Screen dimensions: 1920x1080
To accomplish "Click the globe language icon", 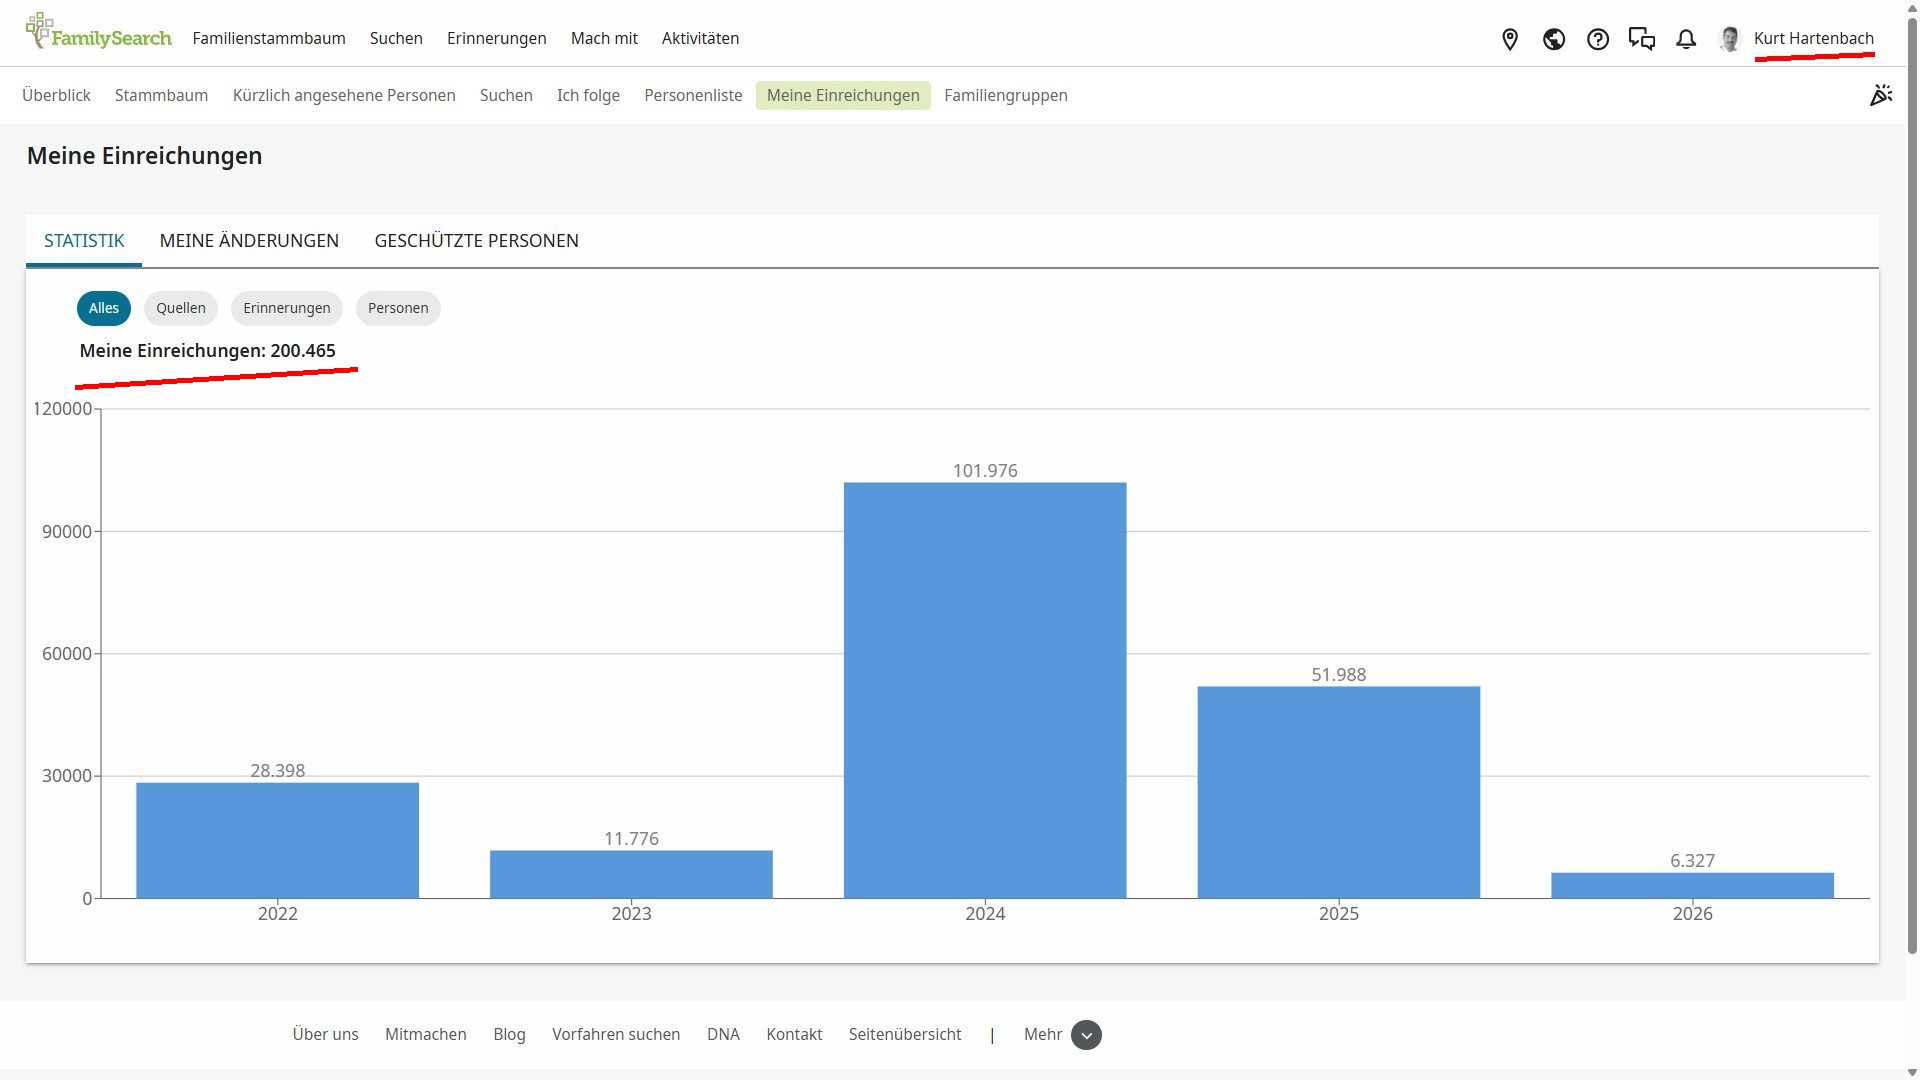I will tap(1554, 39).
